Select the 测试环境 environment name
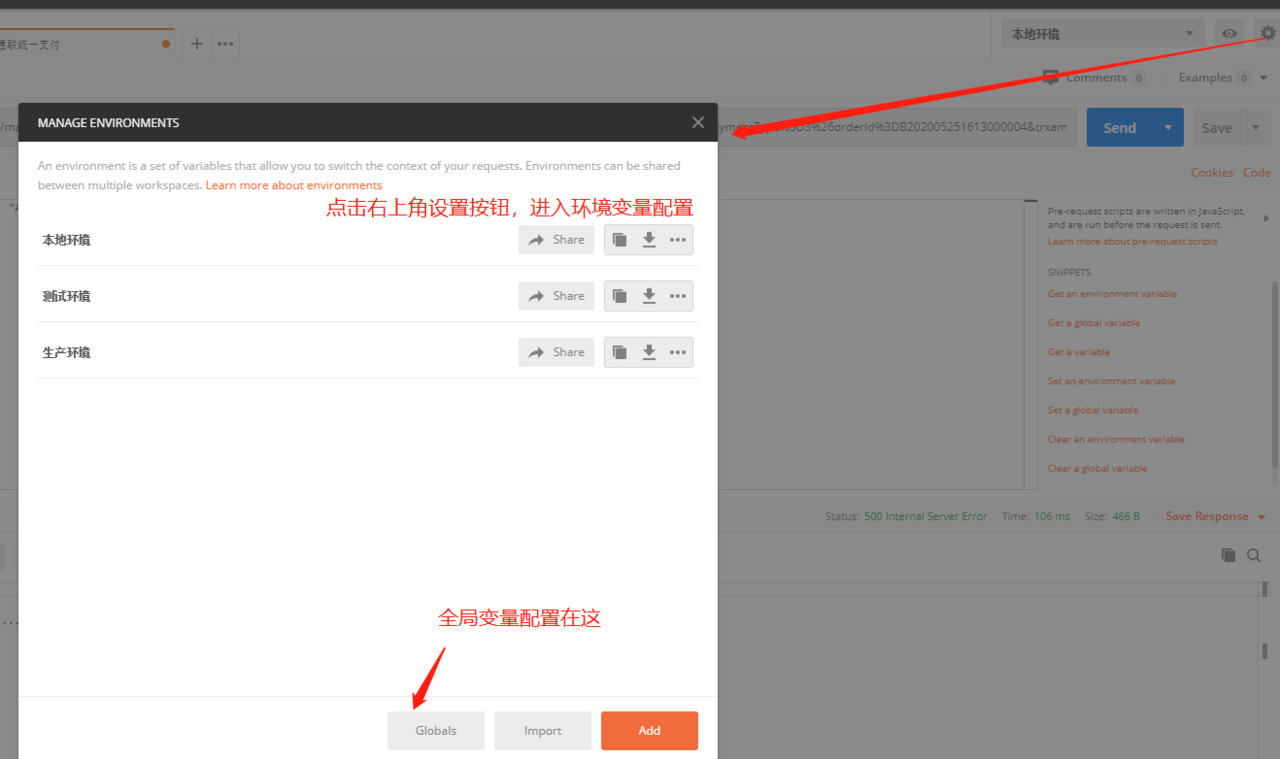Viewport: 1280px width, 759px height. 67,296
